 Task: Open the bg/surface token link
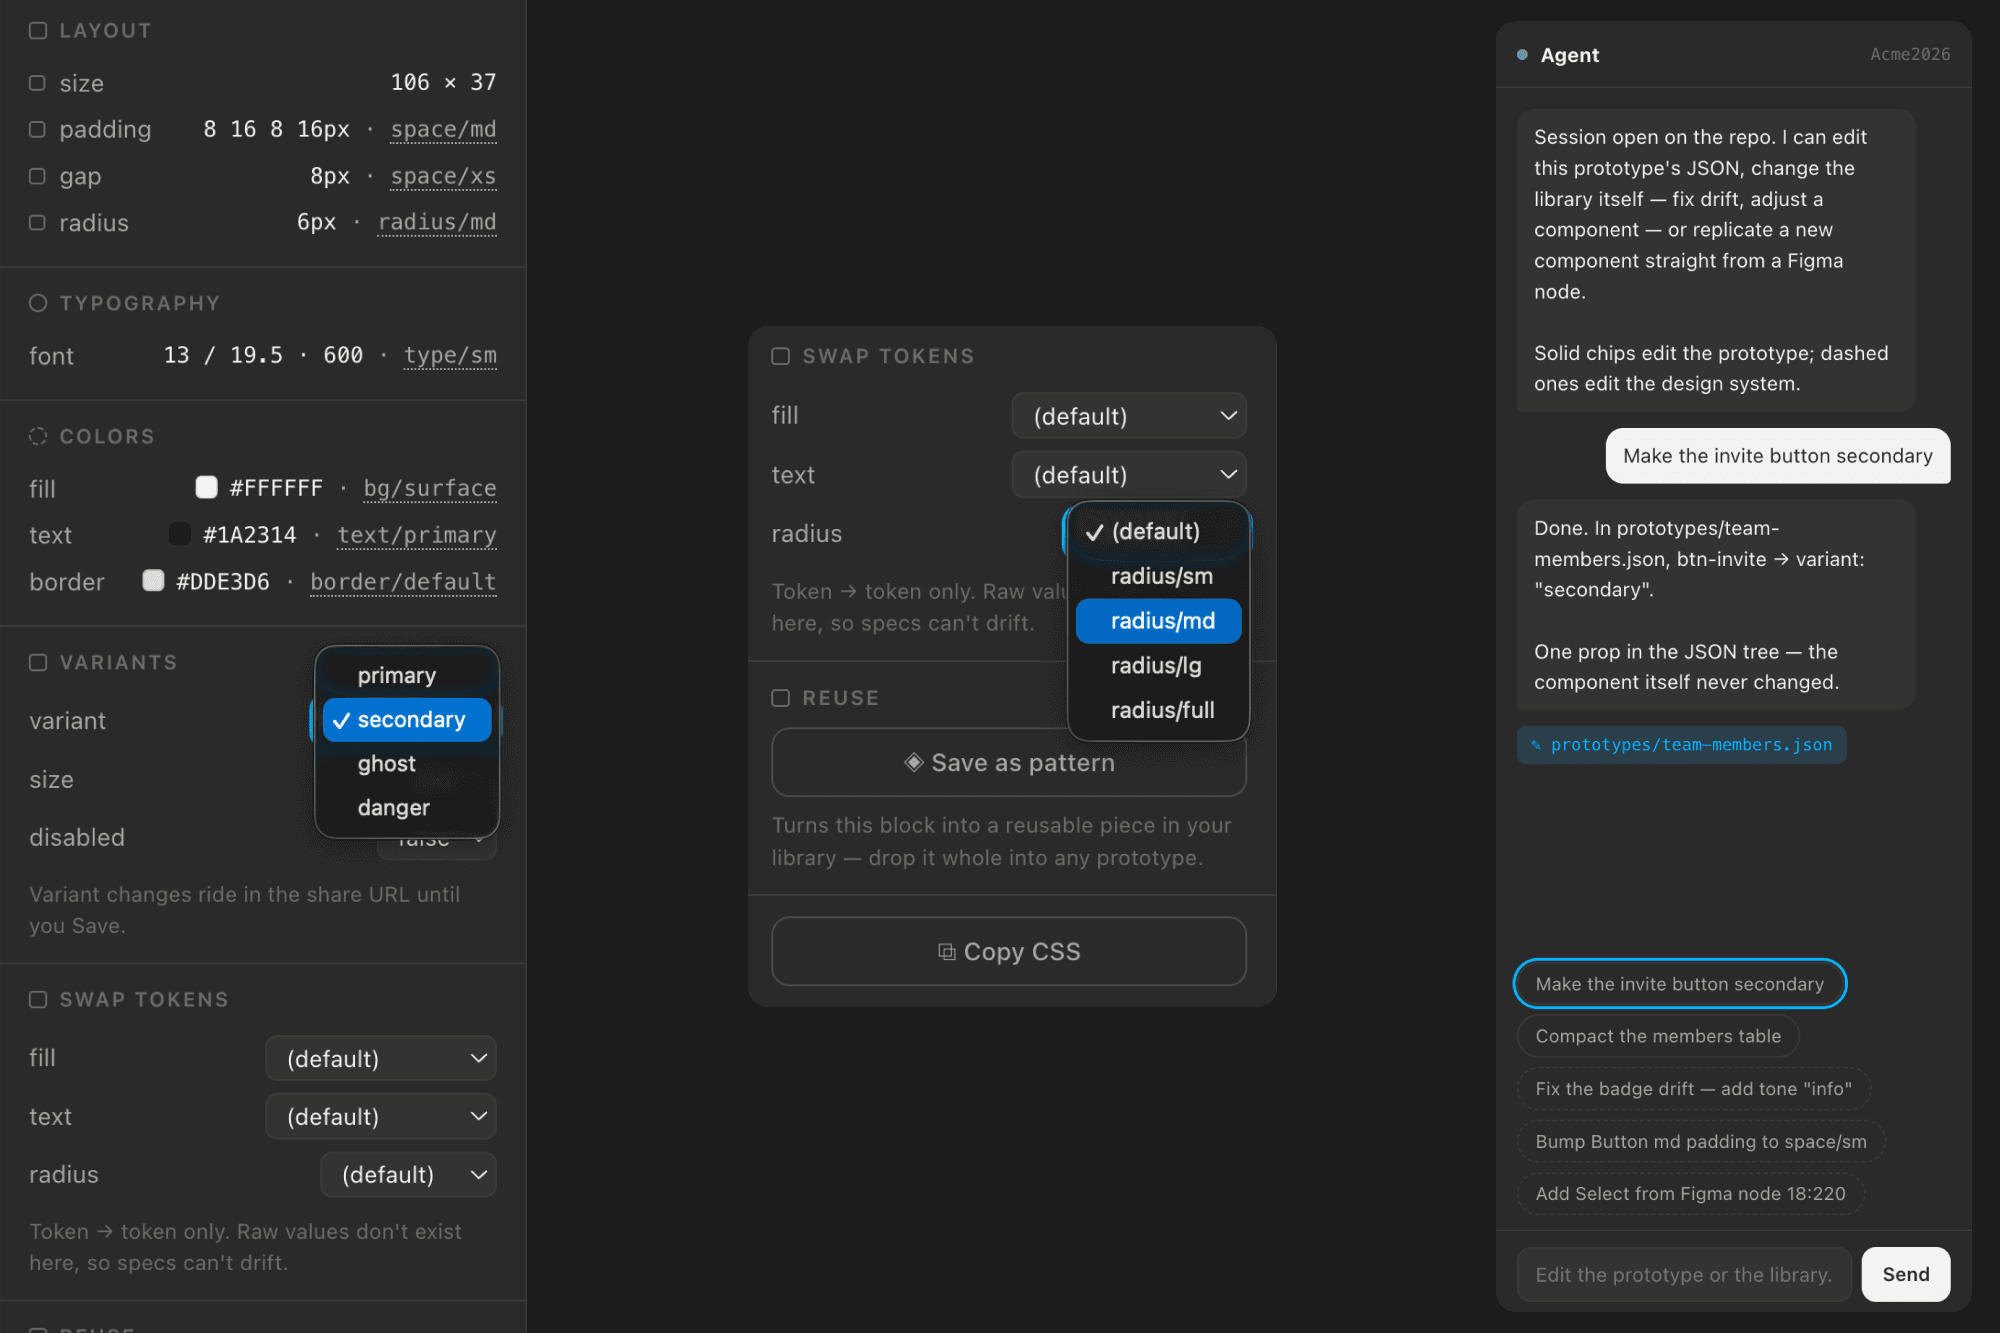[x=430, y=488]
